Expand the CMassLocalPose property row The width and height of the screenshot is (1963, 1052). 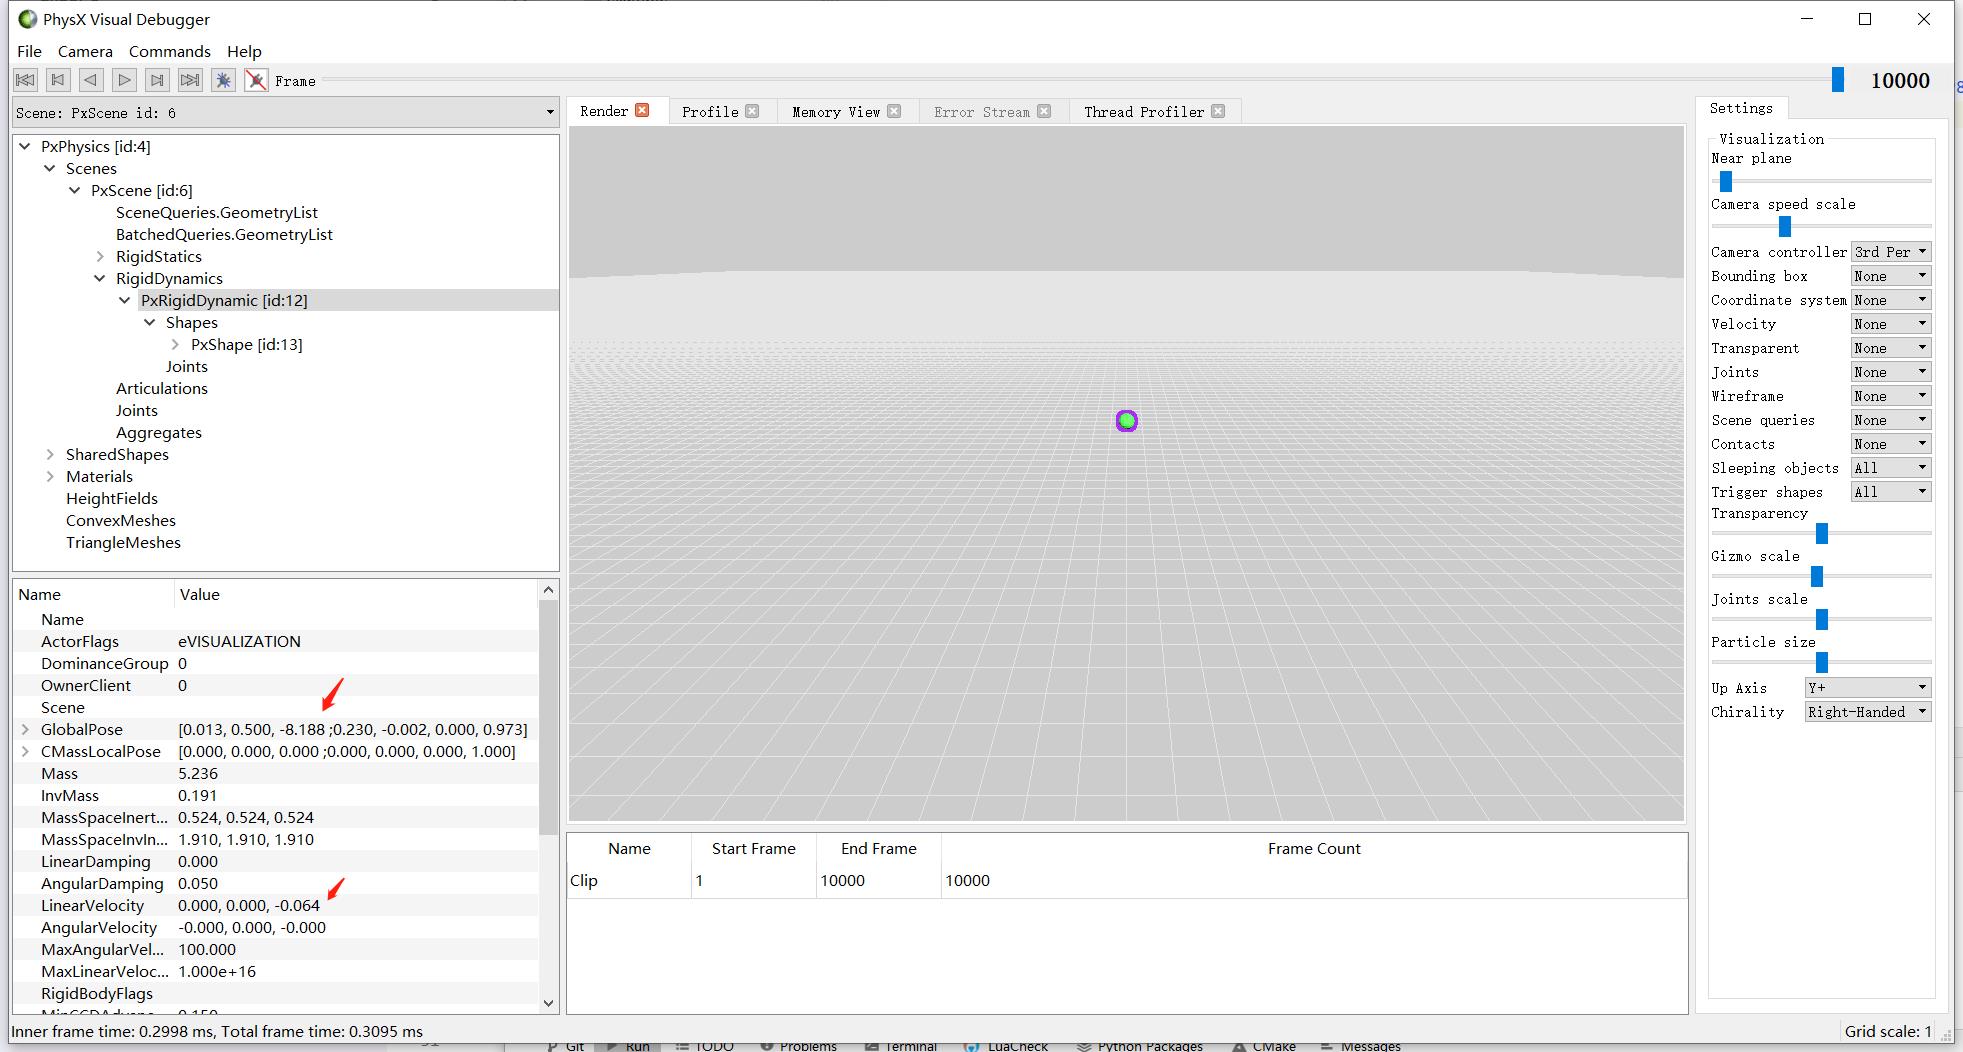click(x=25, y=751)
